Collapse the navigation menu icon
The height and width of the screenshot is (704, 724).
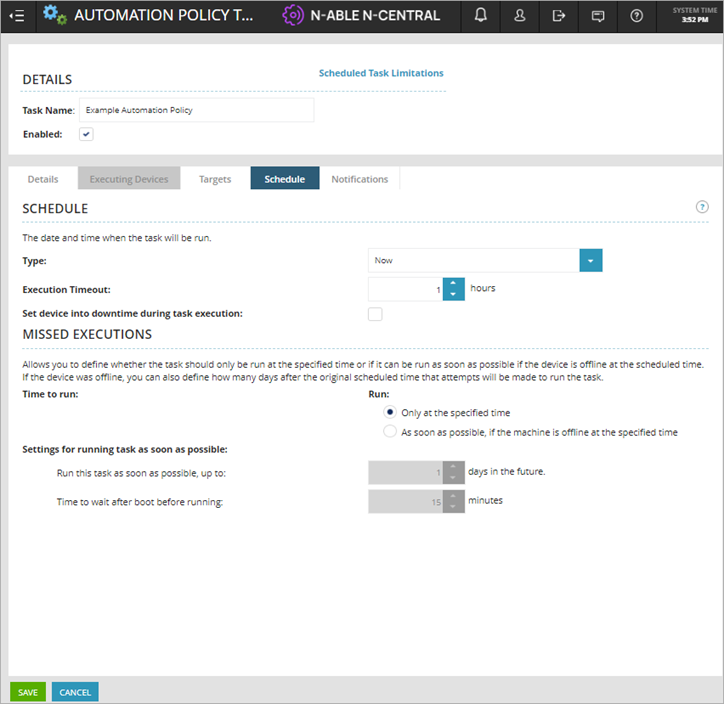(17, 17)
